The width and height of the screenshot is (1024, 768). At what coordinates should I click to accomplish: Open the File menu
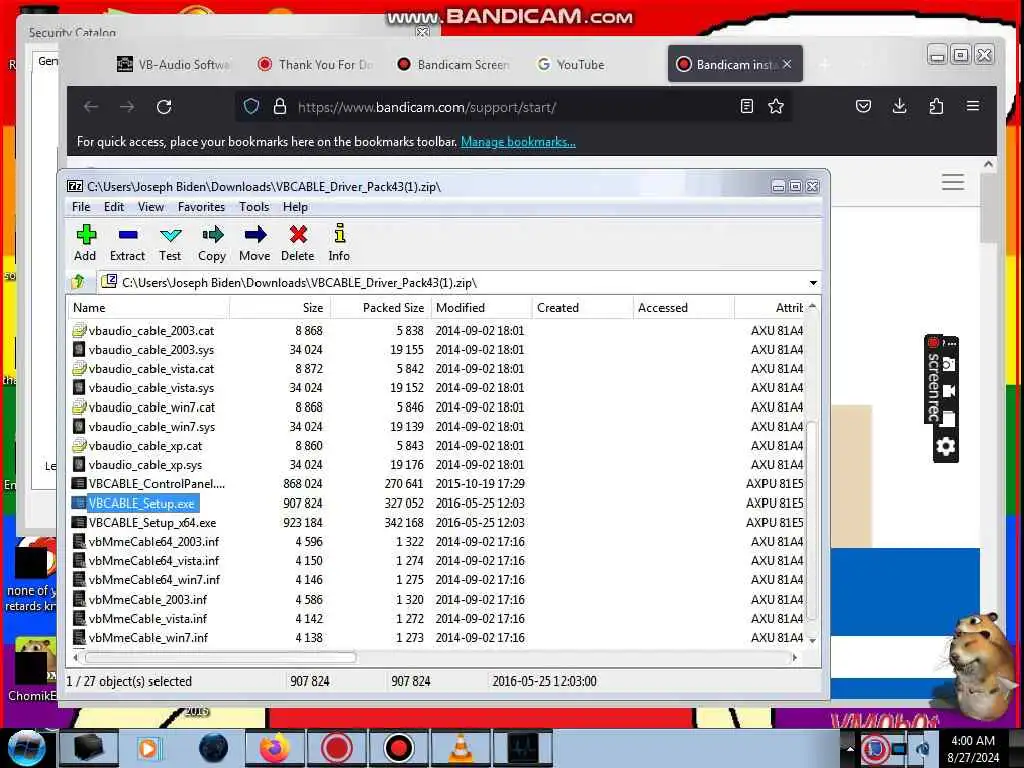coord(81,206)
